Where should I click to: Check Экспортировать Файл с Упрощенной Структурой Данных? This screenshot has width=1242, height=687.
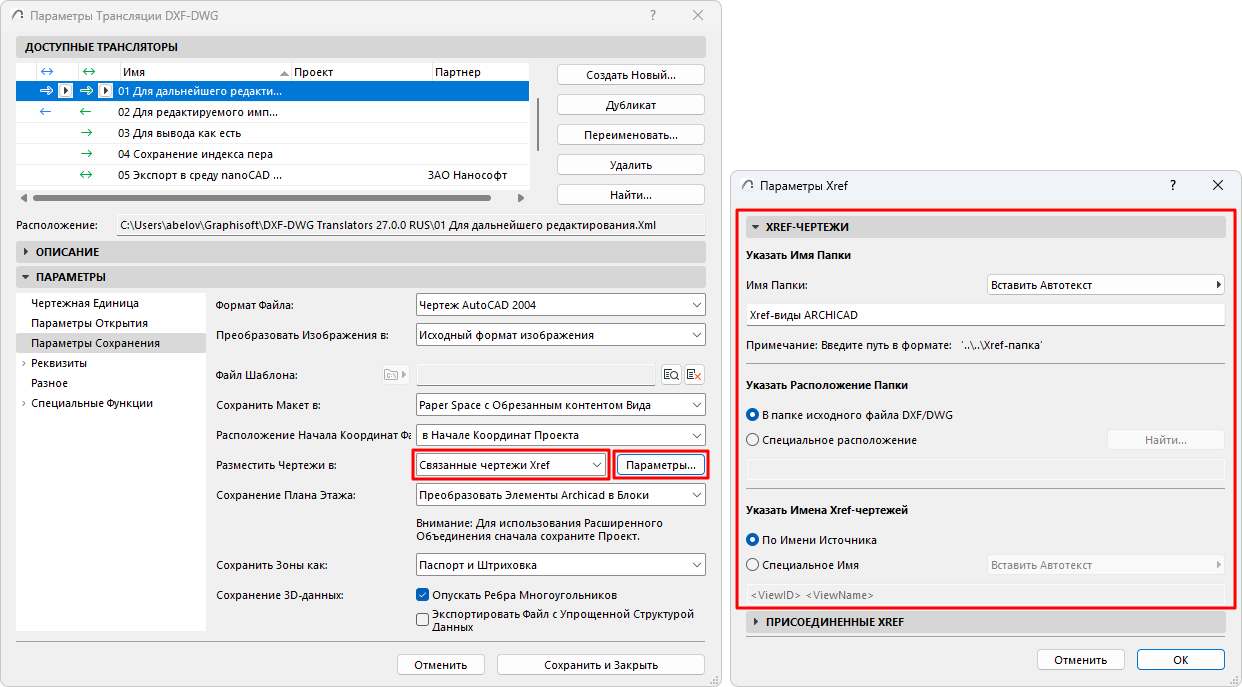(422, 620)
